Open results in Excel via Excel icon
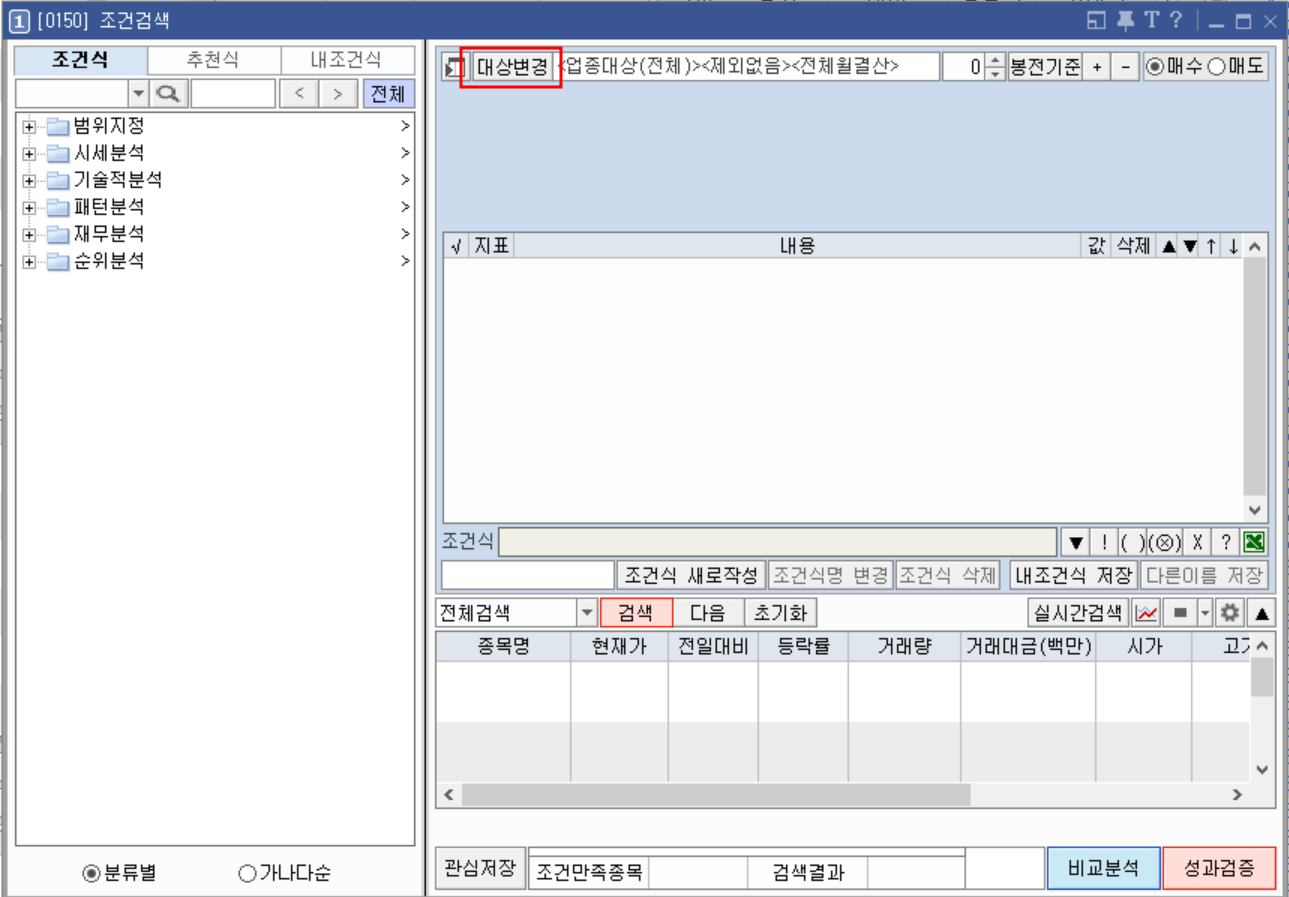 point(1255,544)
